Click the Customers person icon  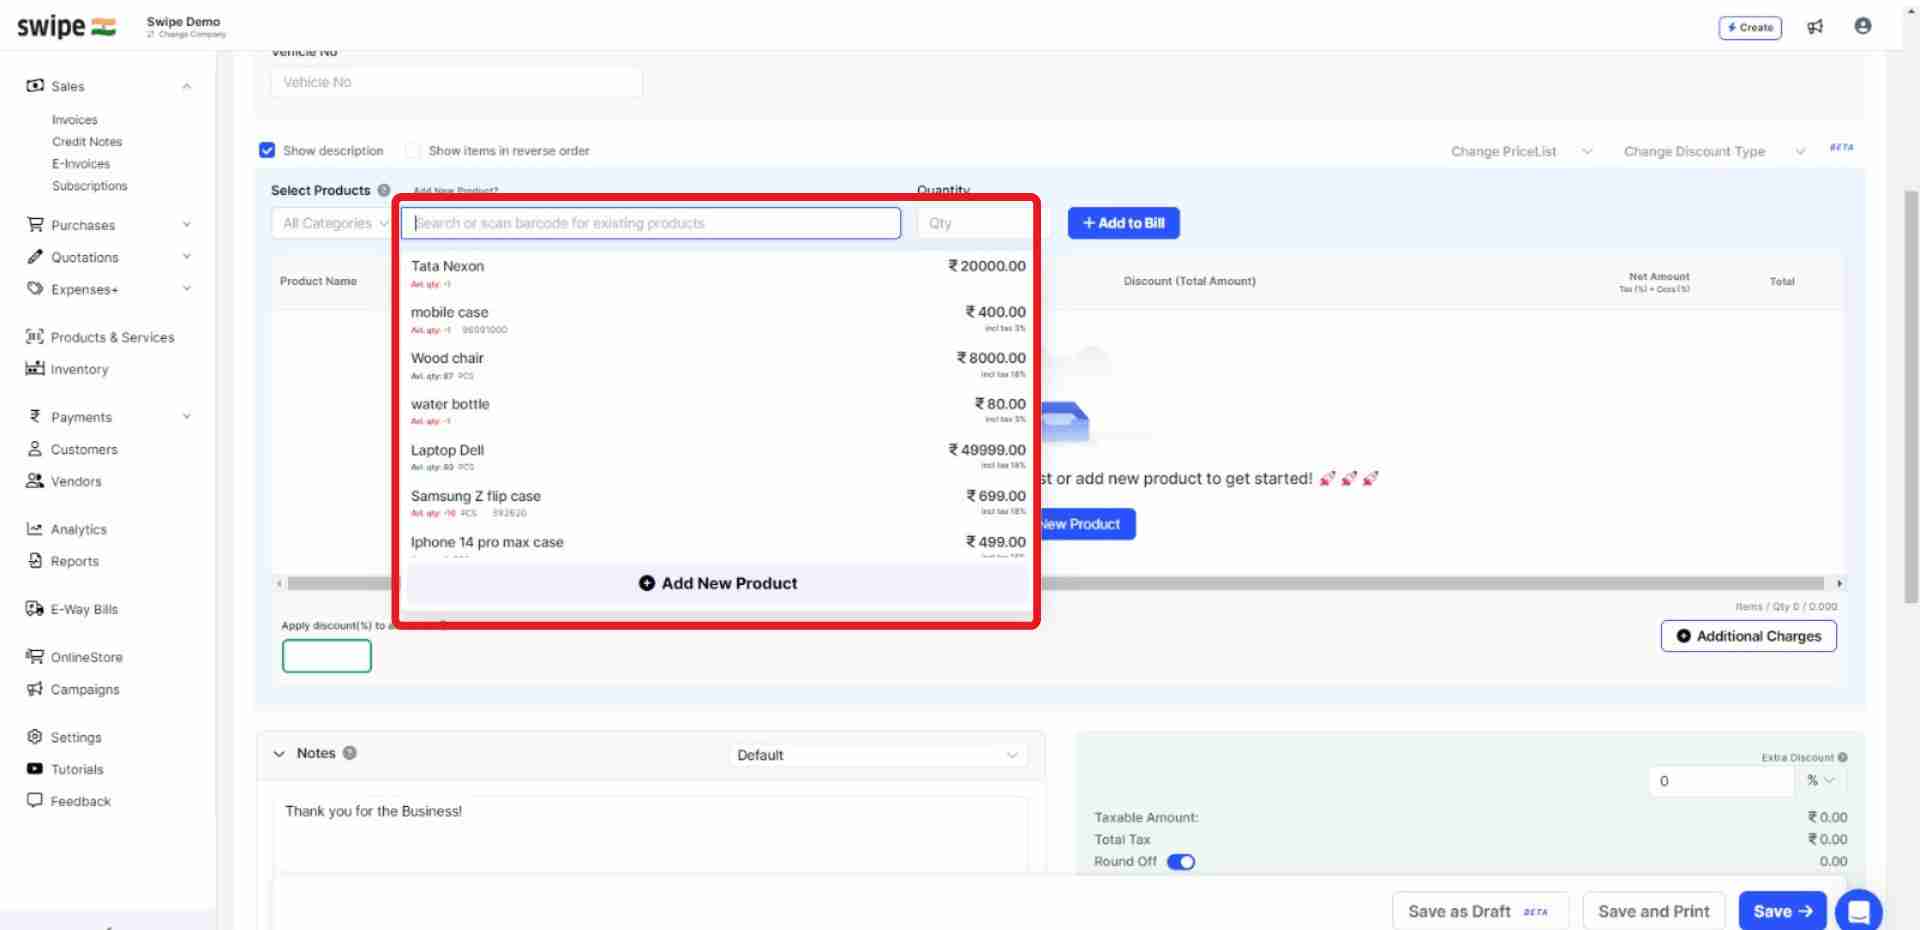click(35, 449)
